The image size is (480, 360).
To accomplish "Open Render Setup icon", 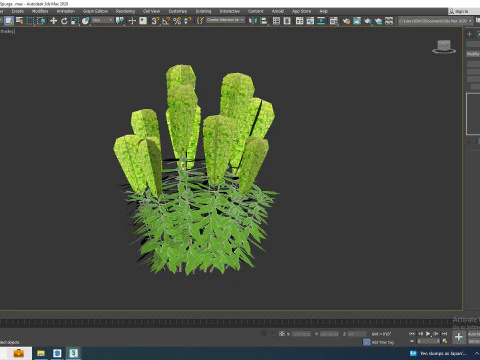I will (x=346, y=21).
